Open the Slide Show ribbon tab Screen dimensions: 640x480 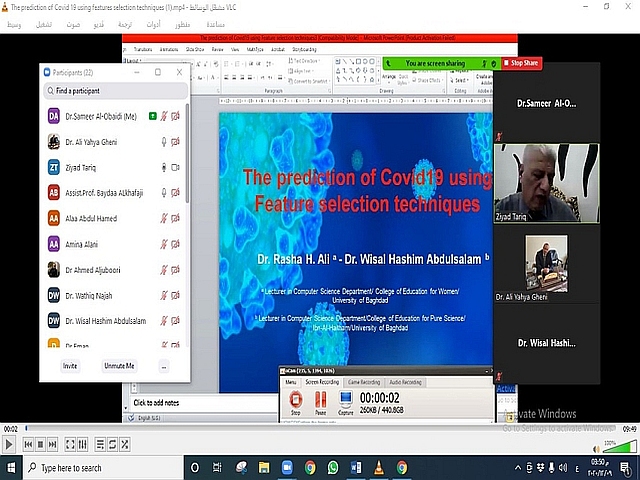(194, 48)
